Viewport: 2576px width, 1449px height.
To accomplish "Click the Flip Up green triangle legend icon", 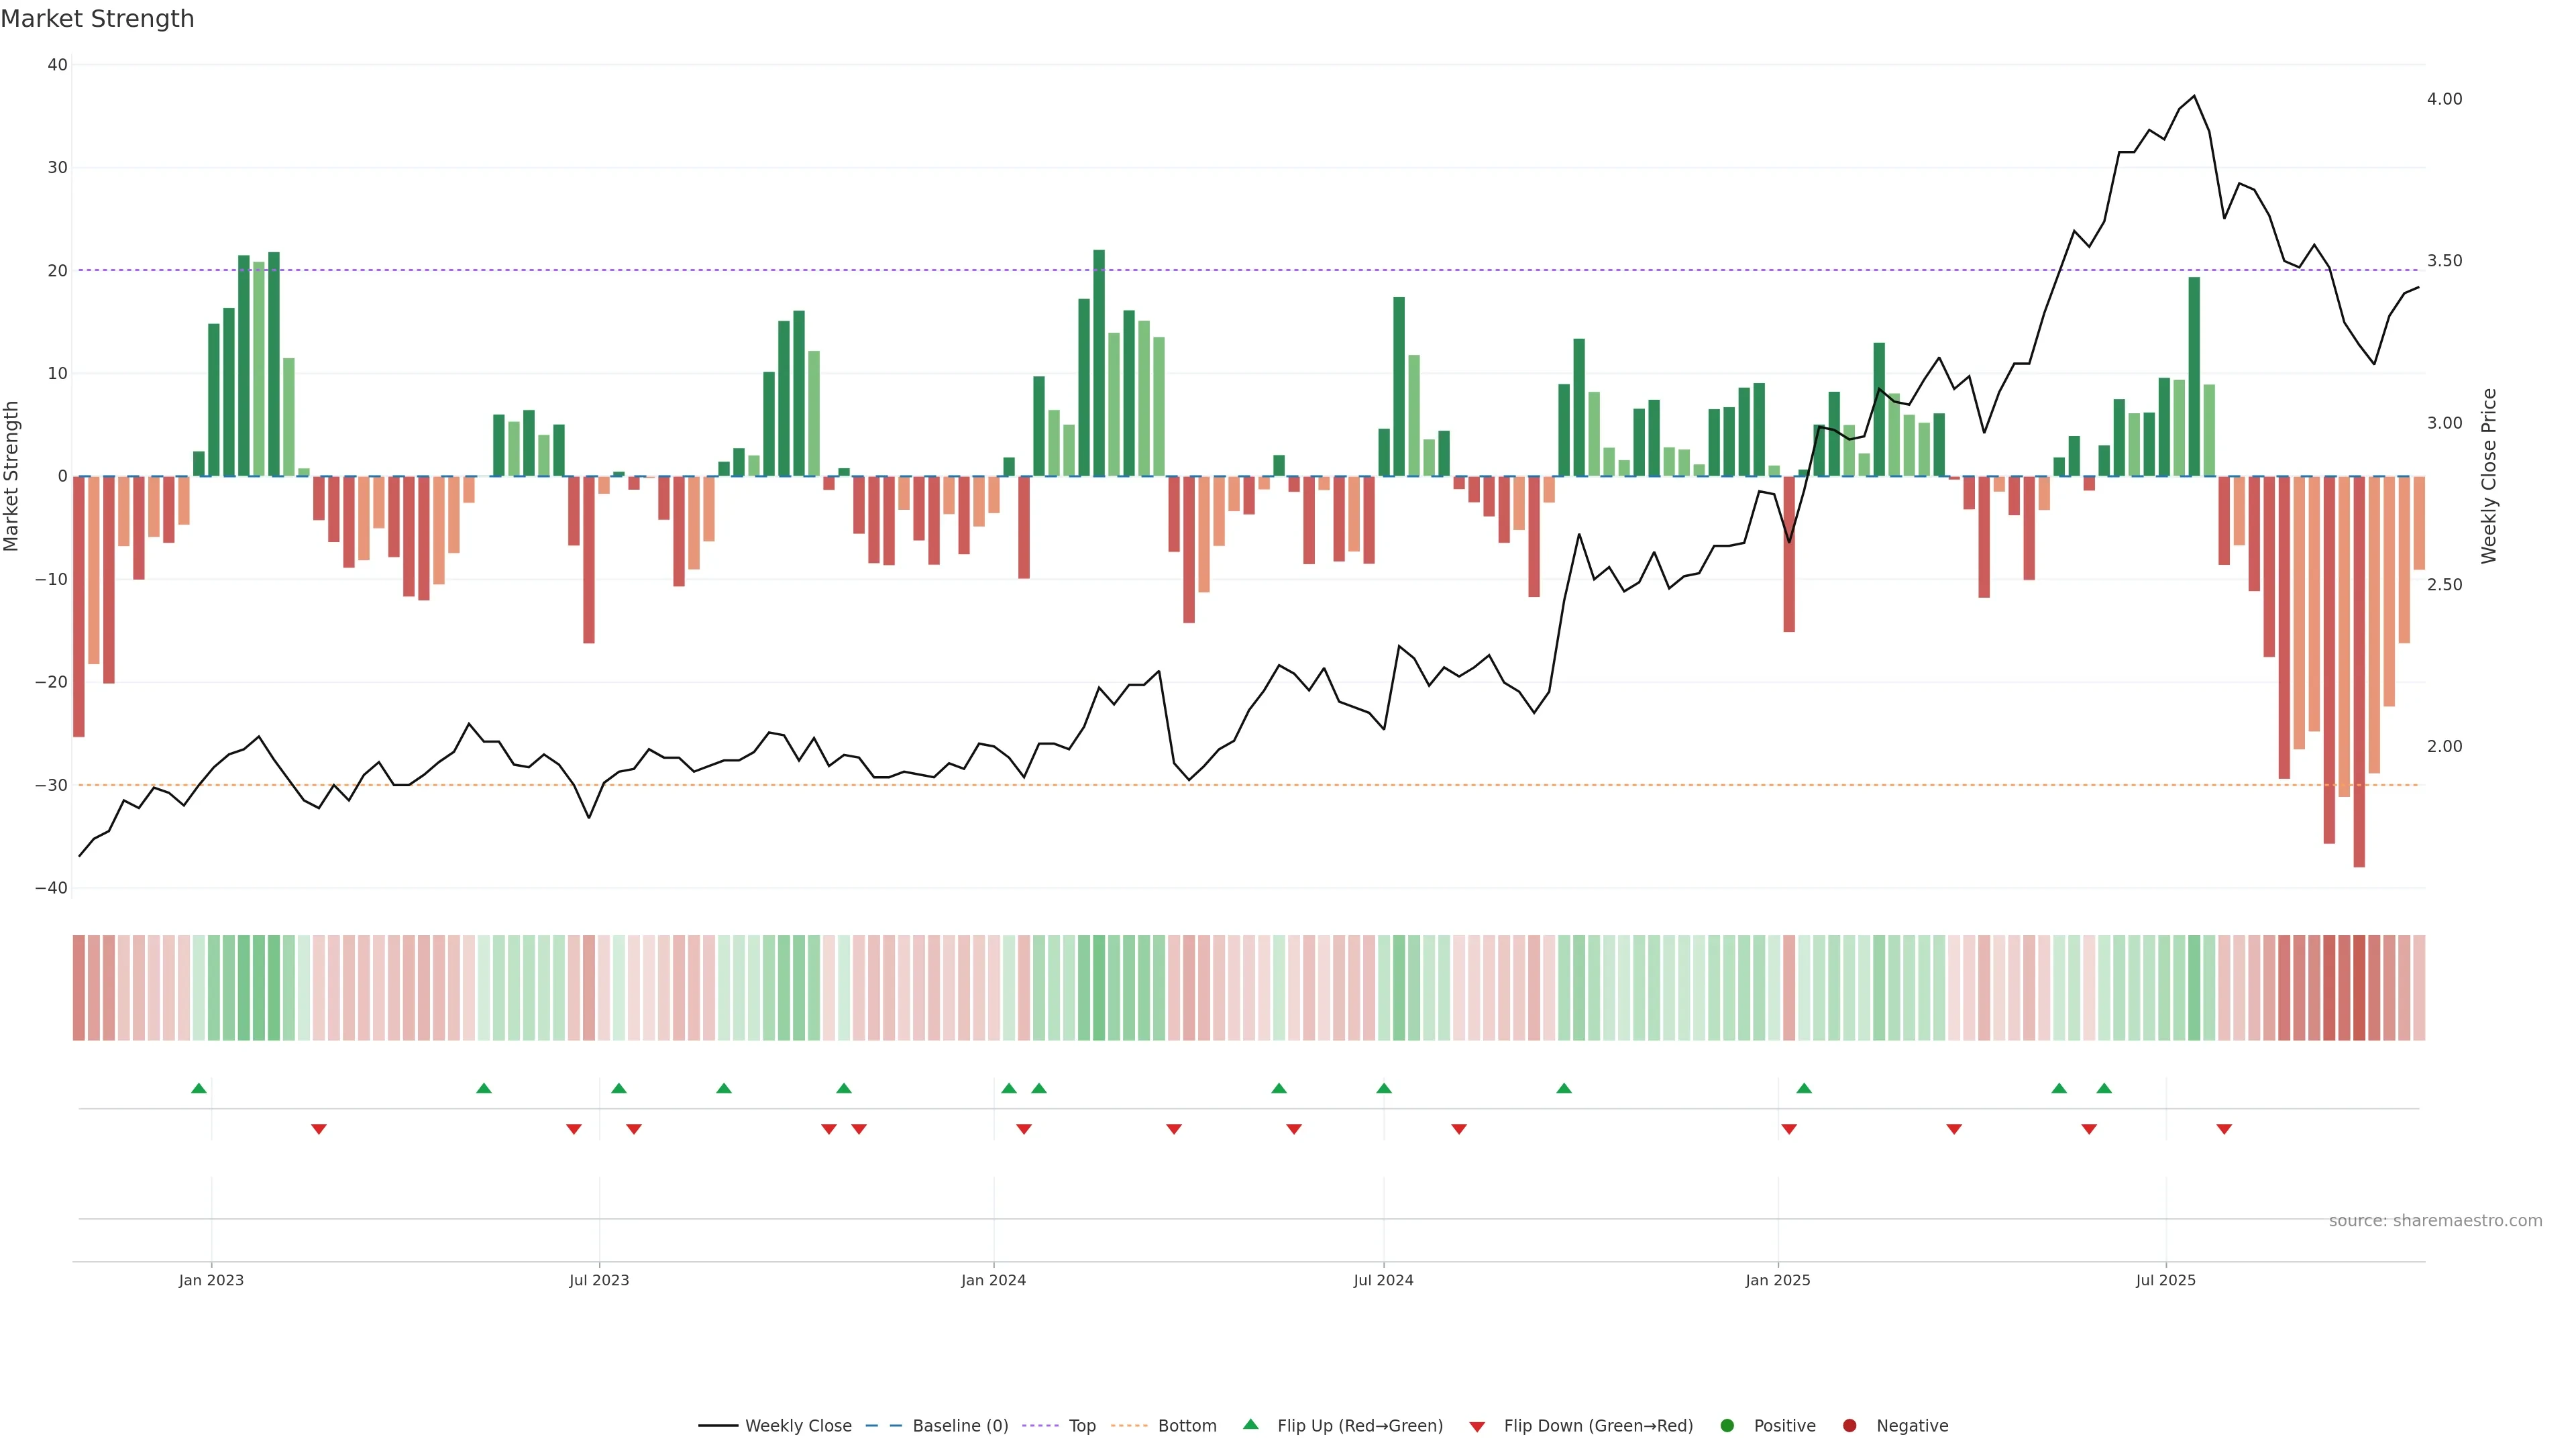I will [x=1250, y=1425].
